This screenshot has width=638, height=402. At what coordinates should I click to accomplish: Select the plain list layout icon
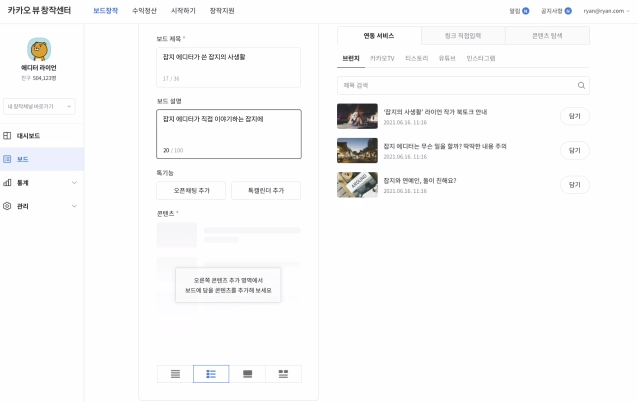[175, 374]
